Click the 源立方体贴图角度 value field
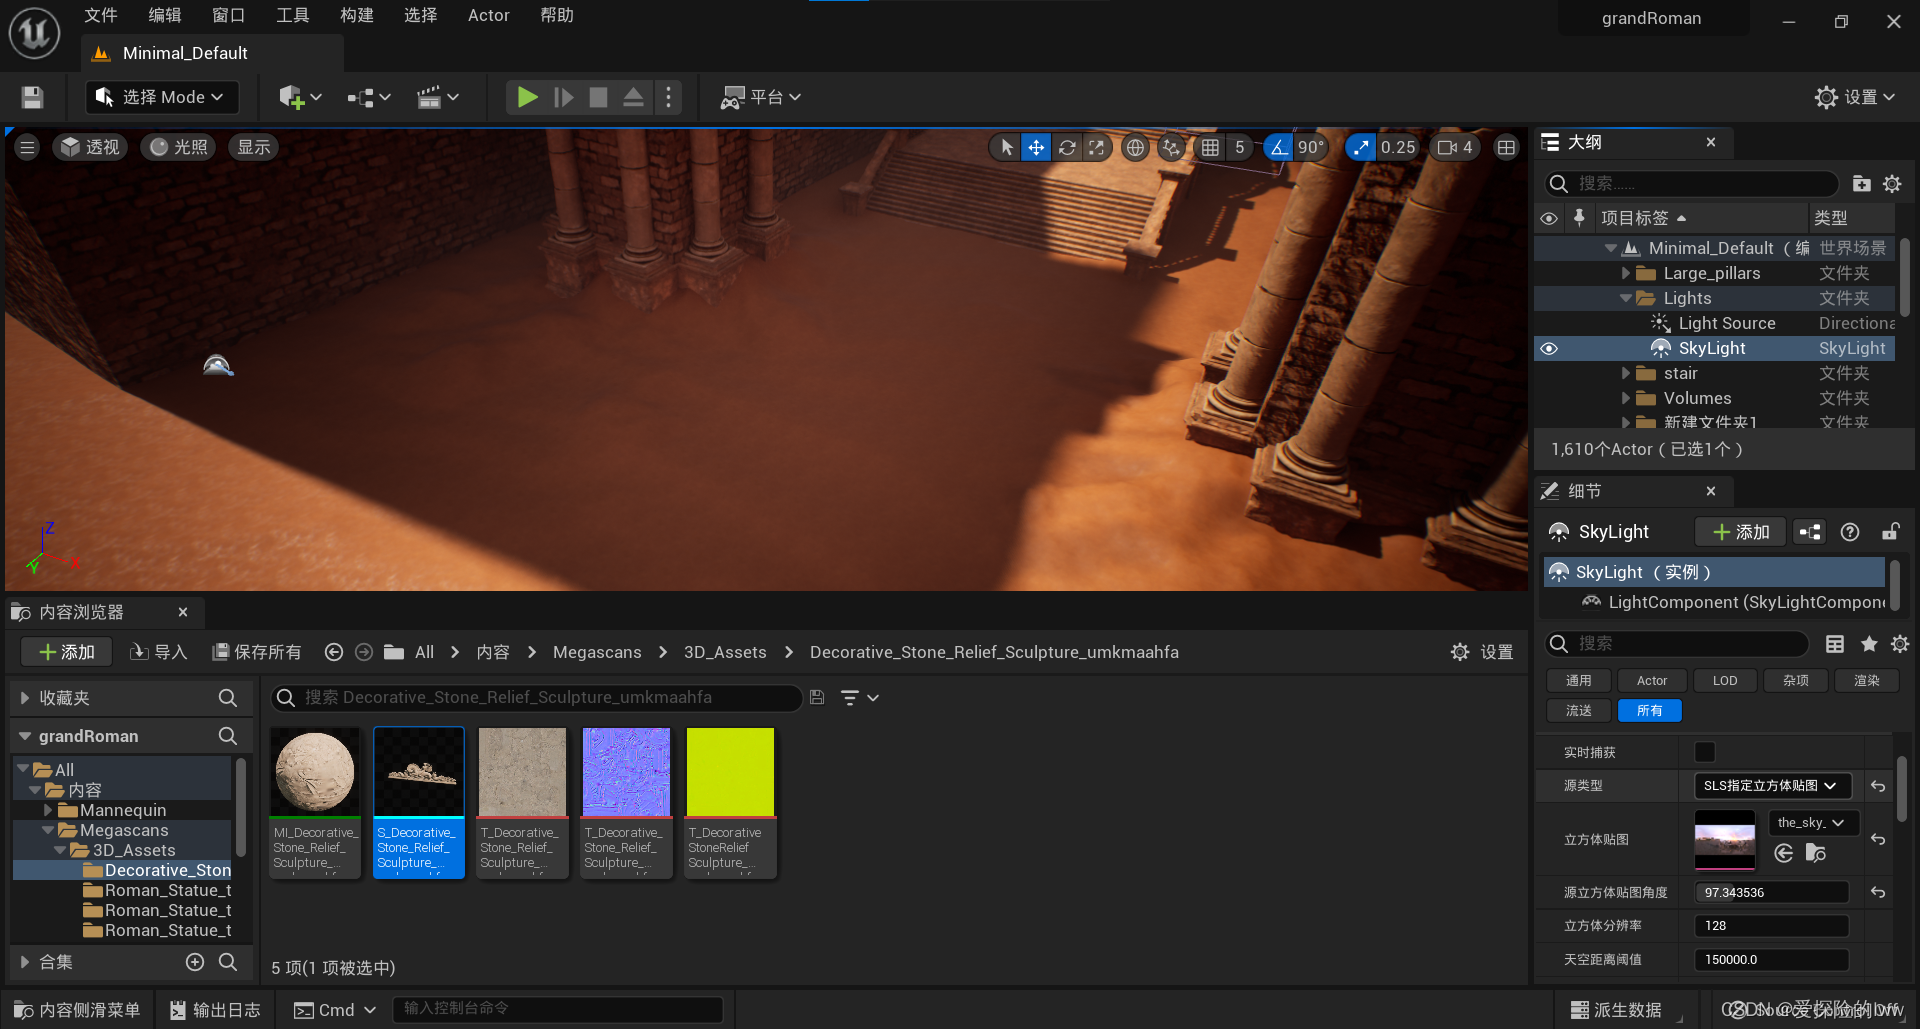 click(x=1771, y=892)
